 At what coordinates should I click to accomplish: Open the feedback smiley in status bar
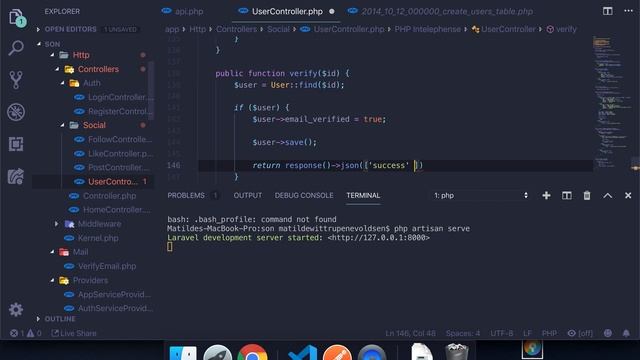click(608, 333)
